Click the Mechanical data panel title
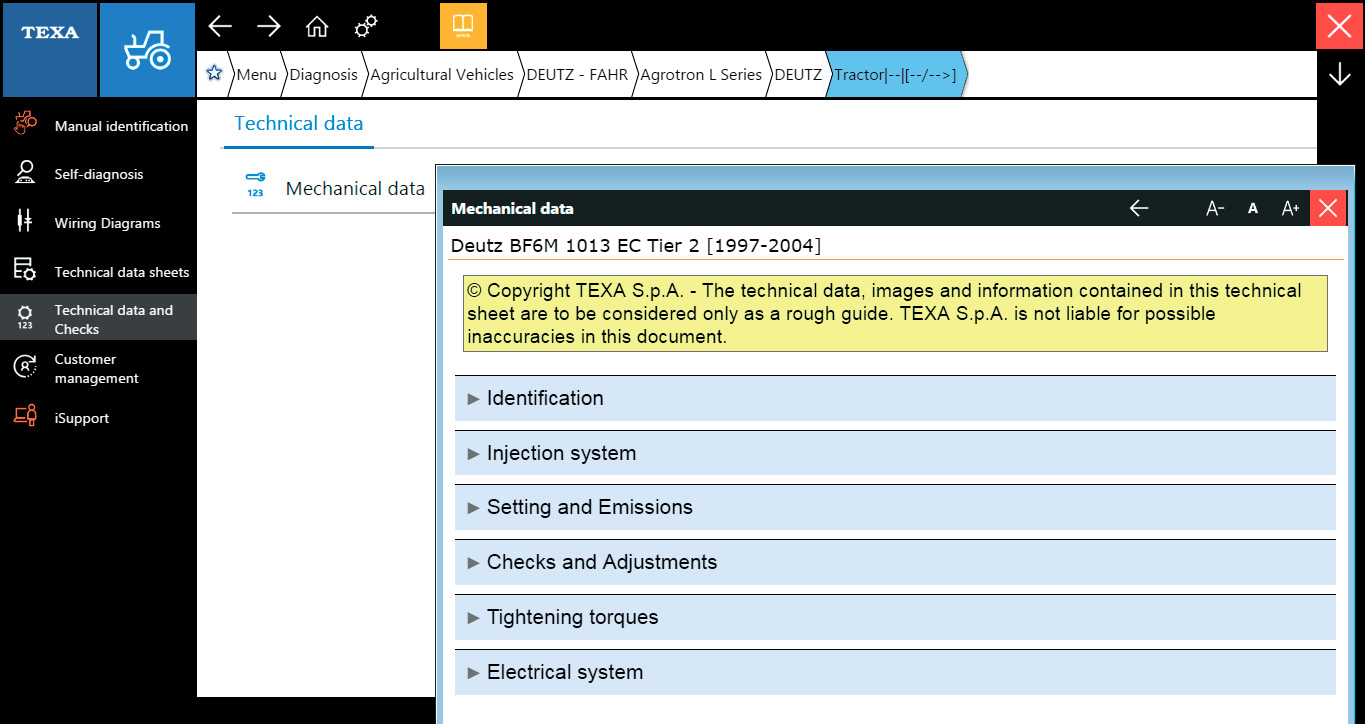Viewport: 1365px width, 724px height. (x=513, y=208)
